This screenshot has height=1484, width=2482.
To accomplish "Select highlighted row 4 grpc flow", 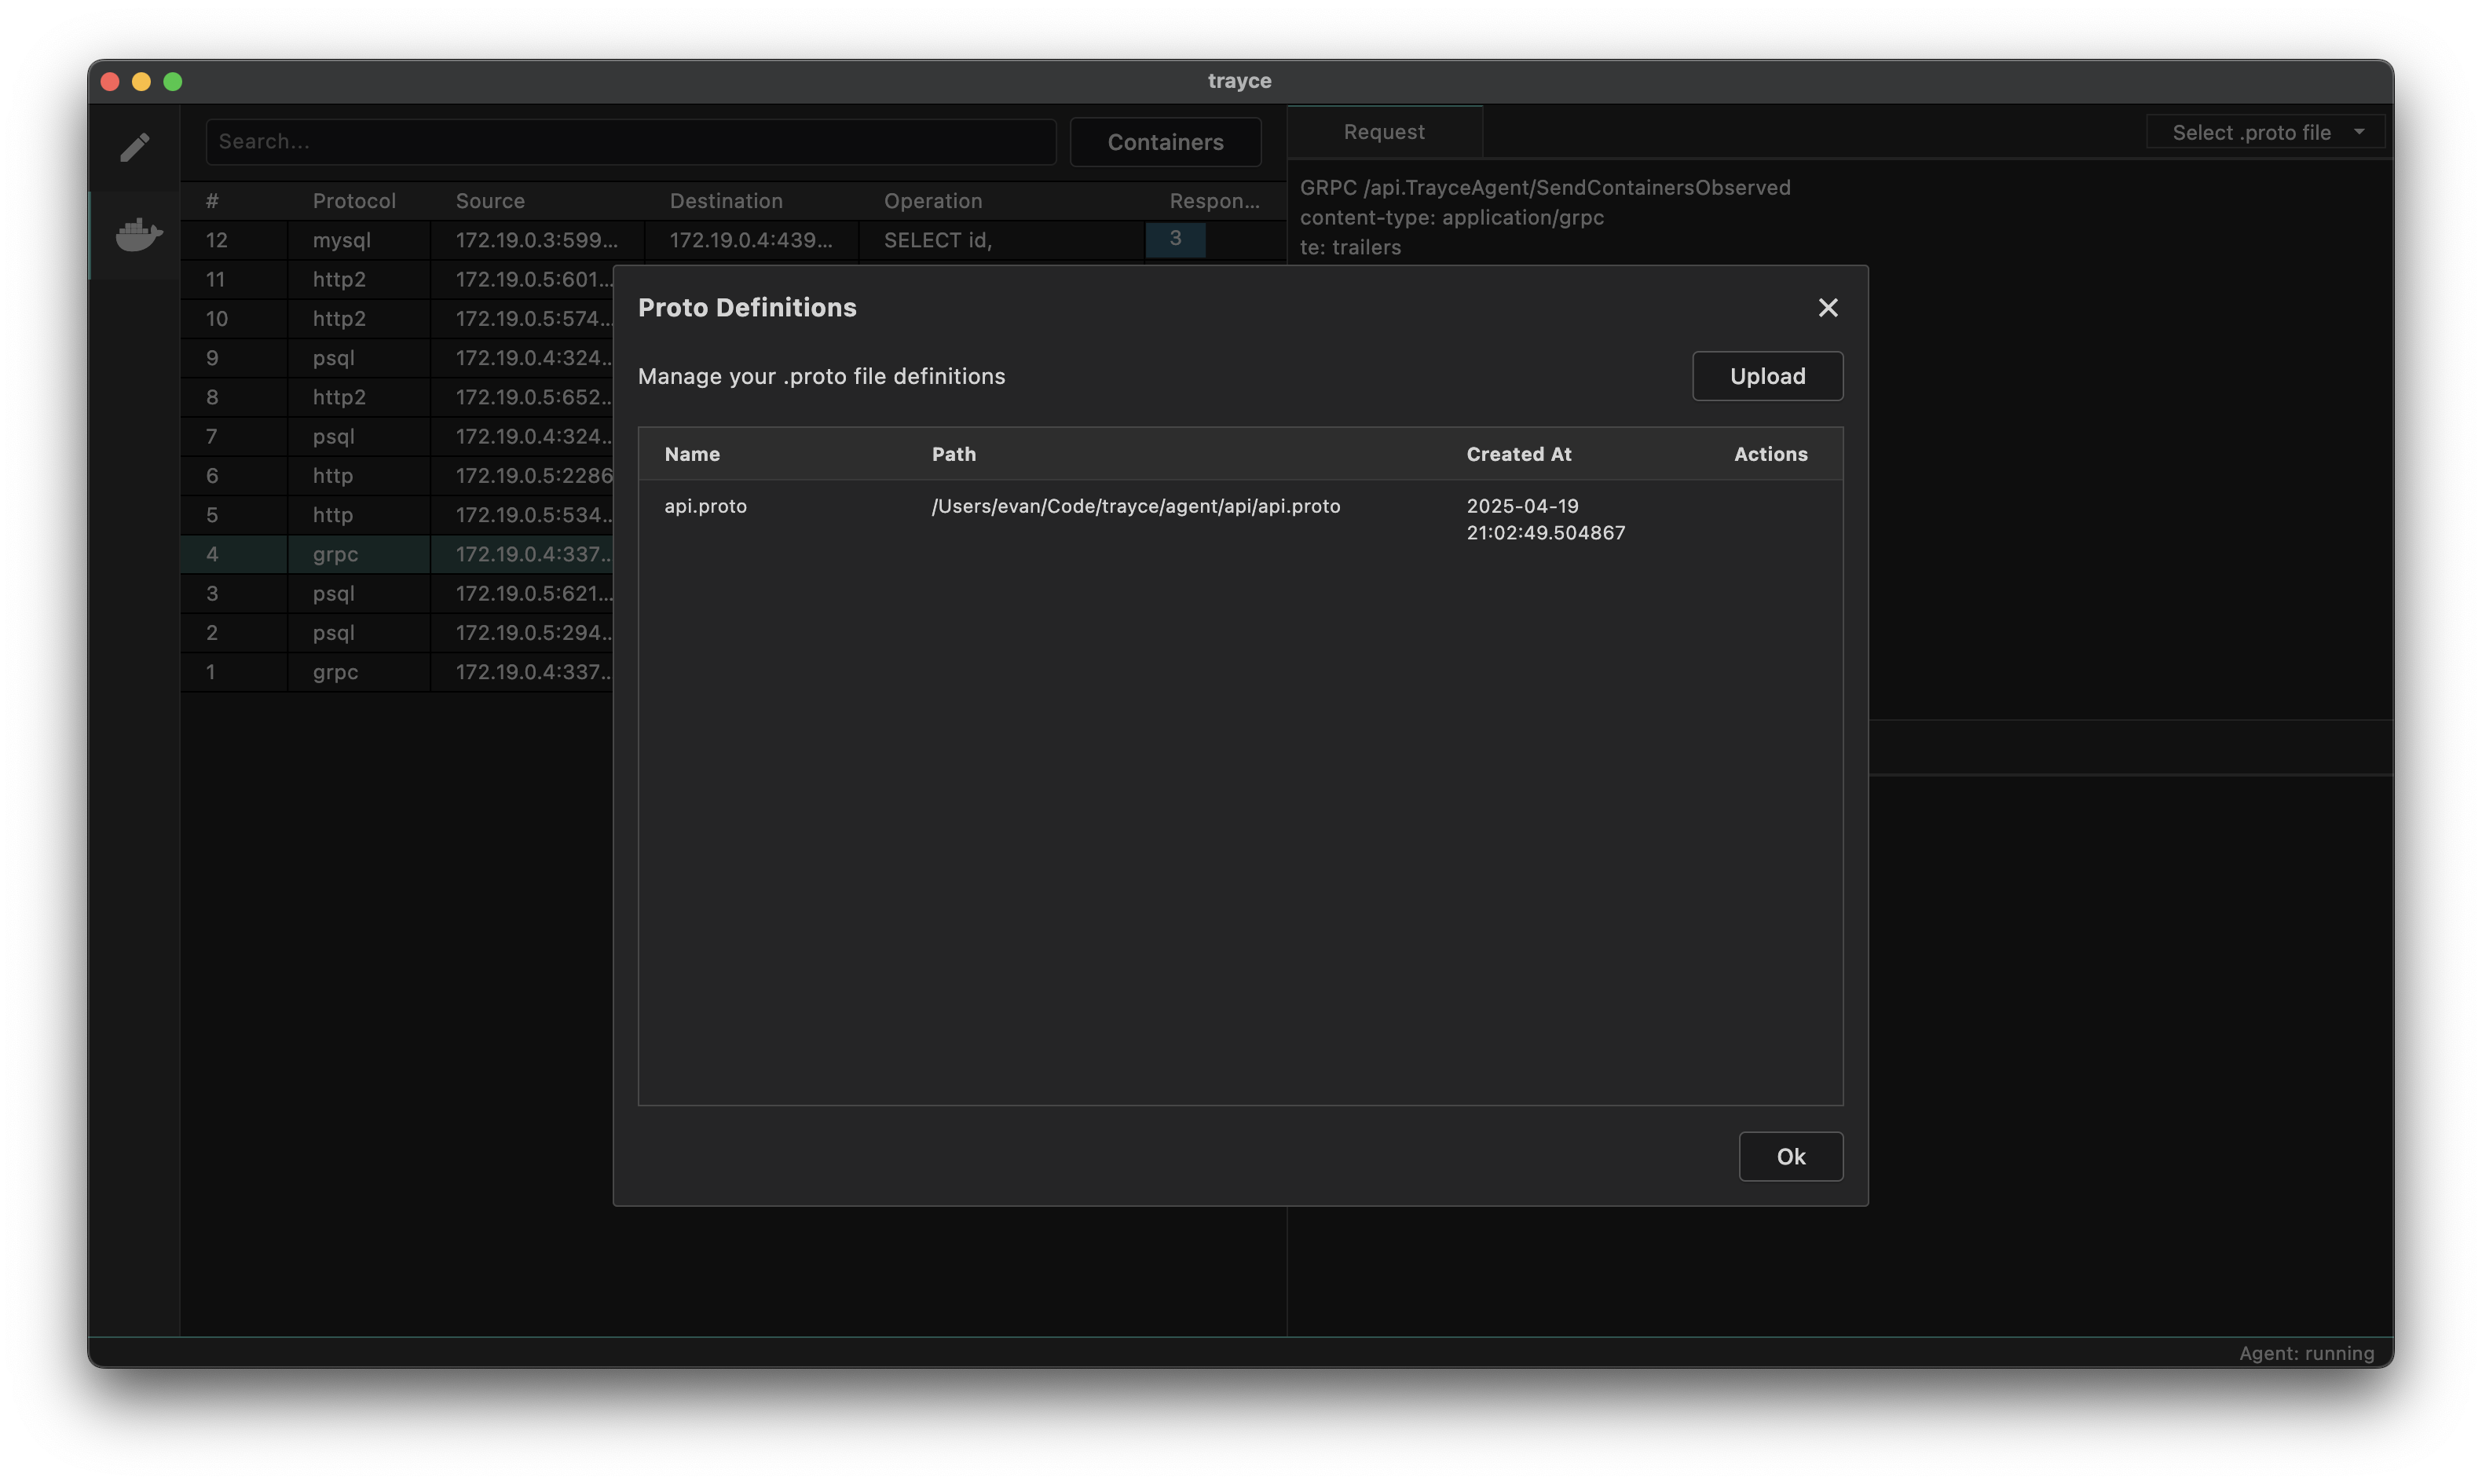I will point(396,554).
